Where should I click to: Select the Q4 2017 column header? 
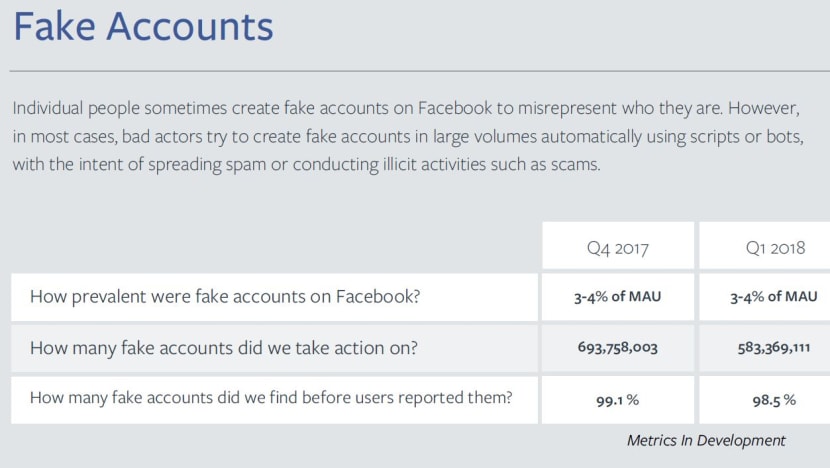click(x=618, y=246)
